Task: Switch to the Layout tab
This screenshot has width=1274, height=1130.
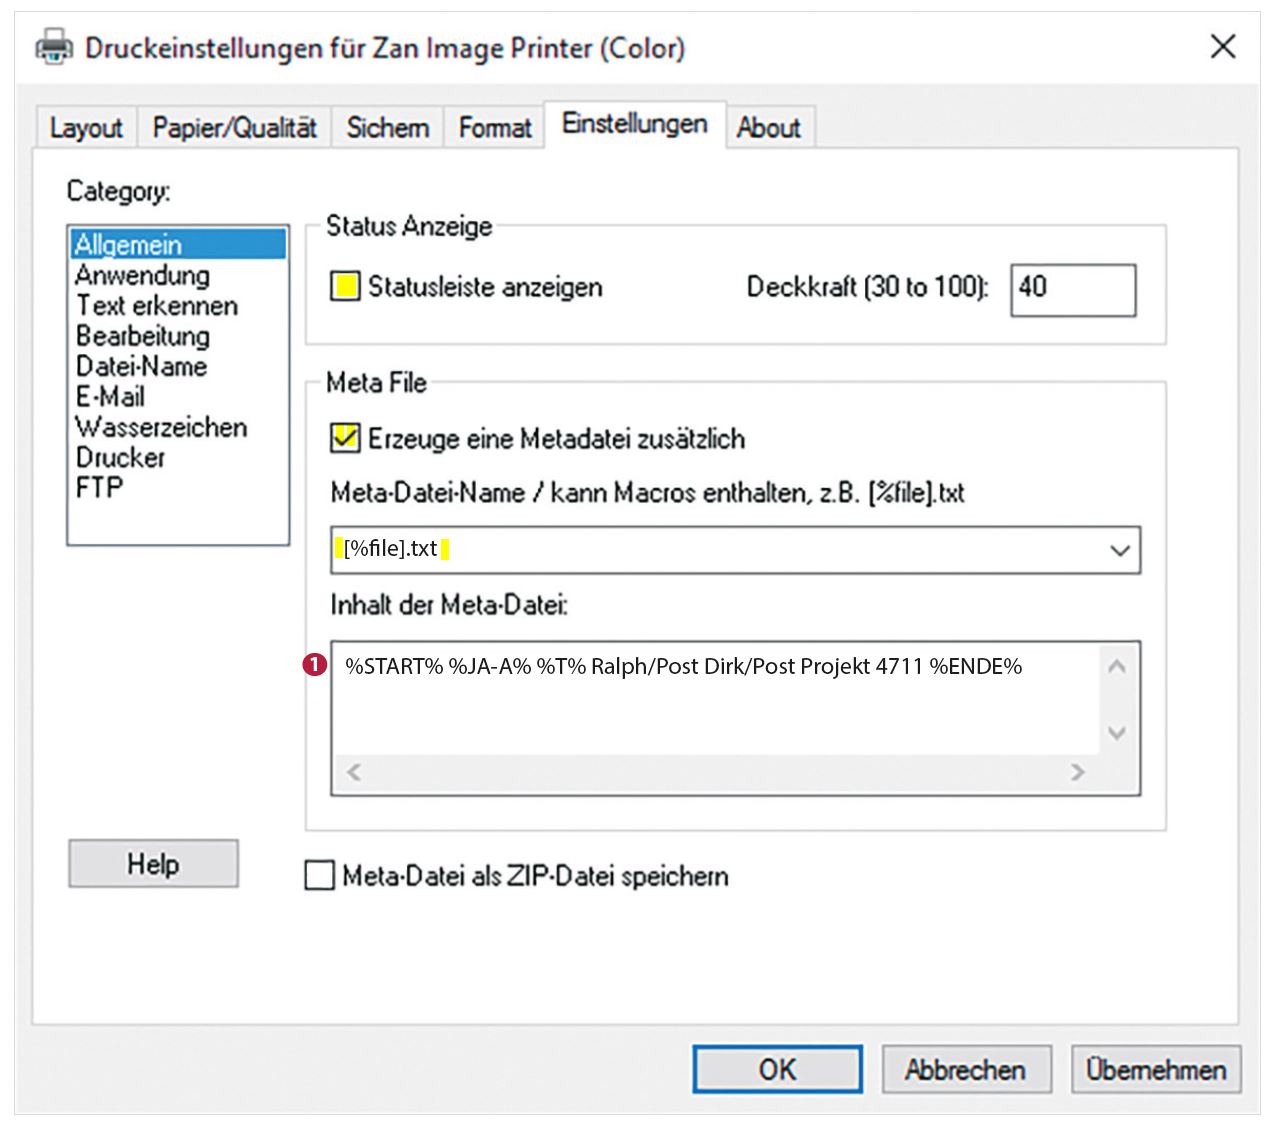Action: click(85, 128)
